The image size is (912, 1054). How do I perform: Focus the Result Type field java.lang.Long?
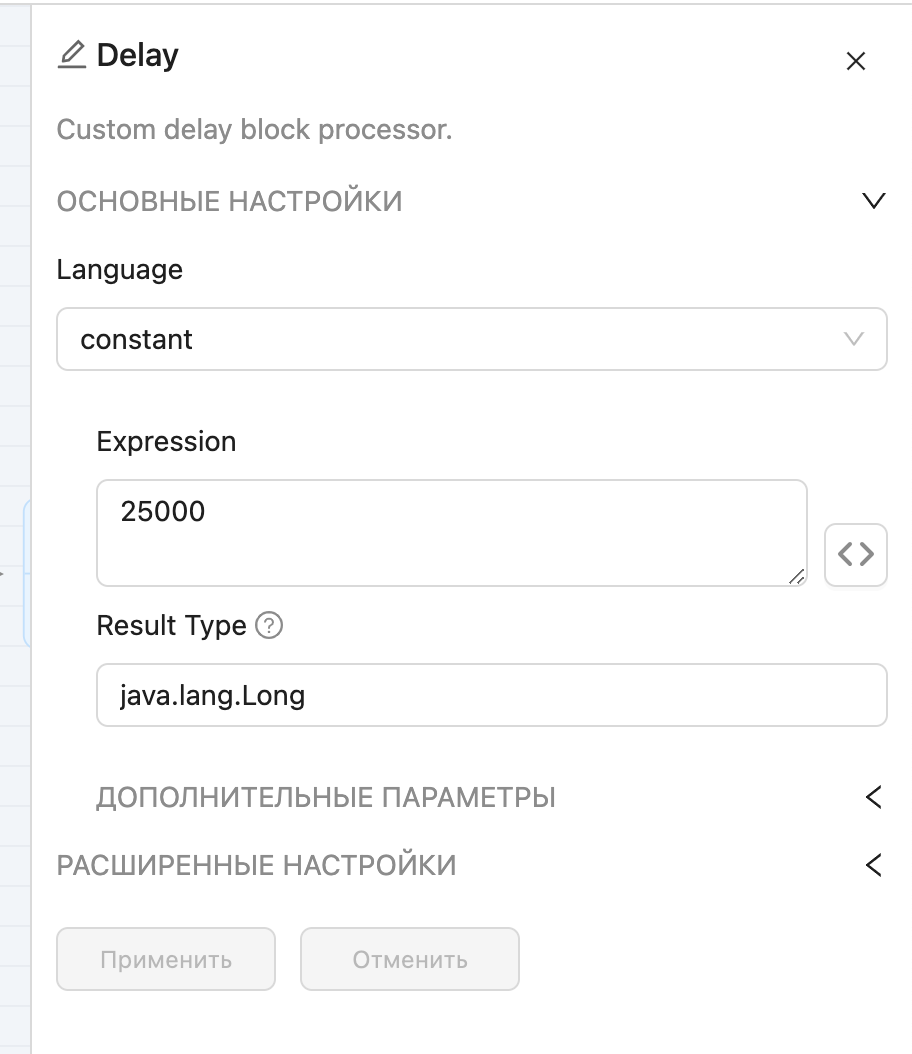coord(490,695)
